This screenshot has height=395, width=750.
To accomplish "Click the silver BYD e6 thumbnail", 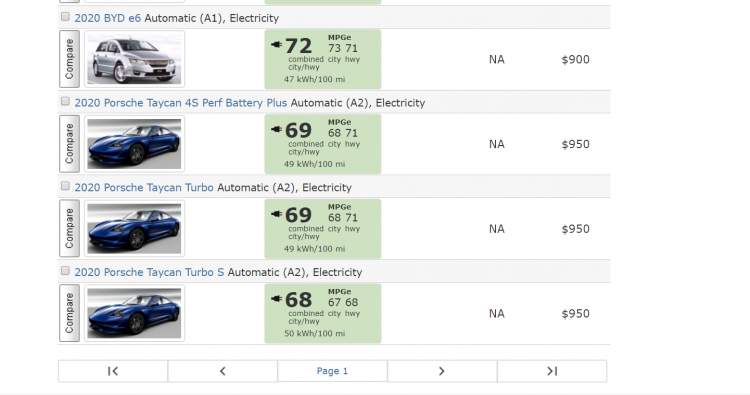I will pyautogui.click(x=134, y=59).
